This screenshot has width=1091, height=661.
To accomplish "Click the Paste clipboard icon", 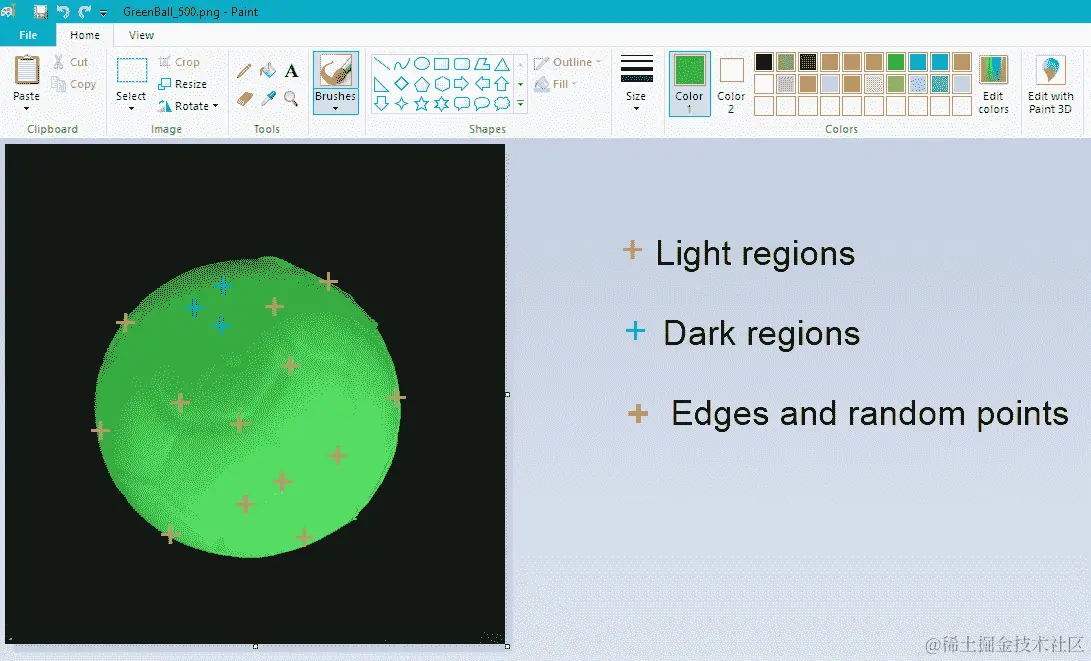I will [26, 70].
